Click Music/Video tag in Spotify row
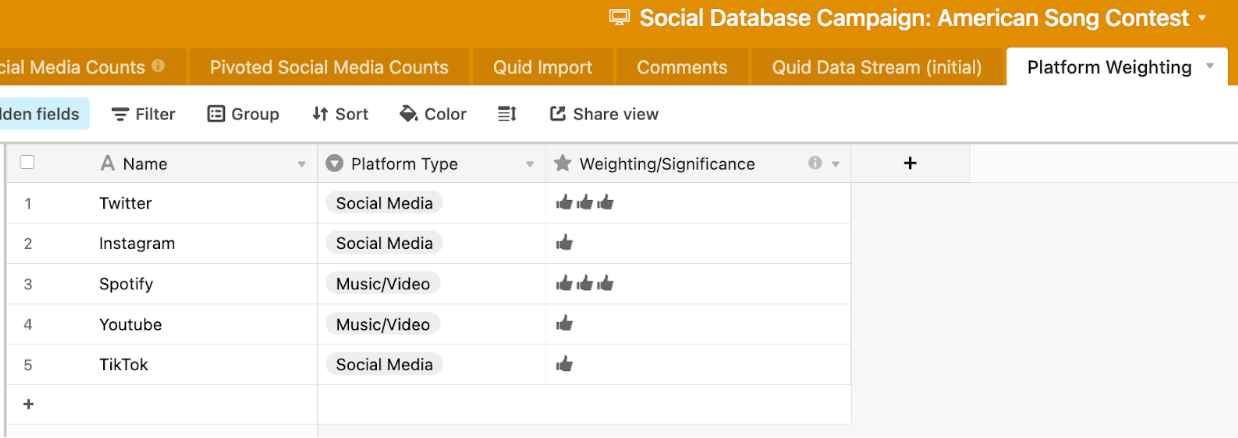This screenshot has height=438, width=1238. pos(383,284)
